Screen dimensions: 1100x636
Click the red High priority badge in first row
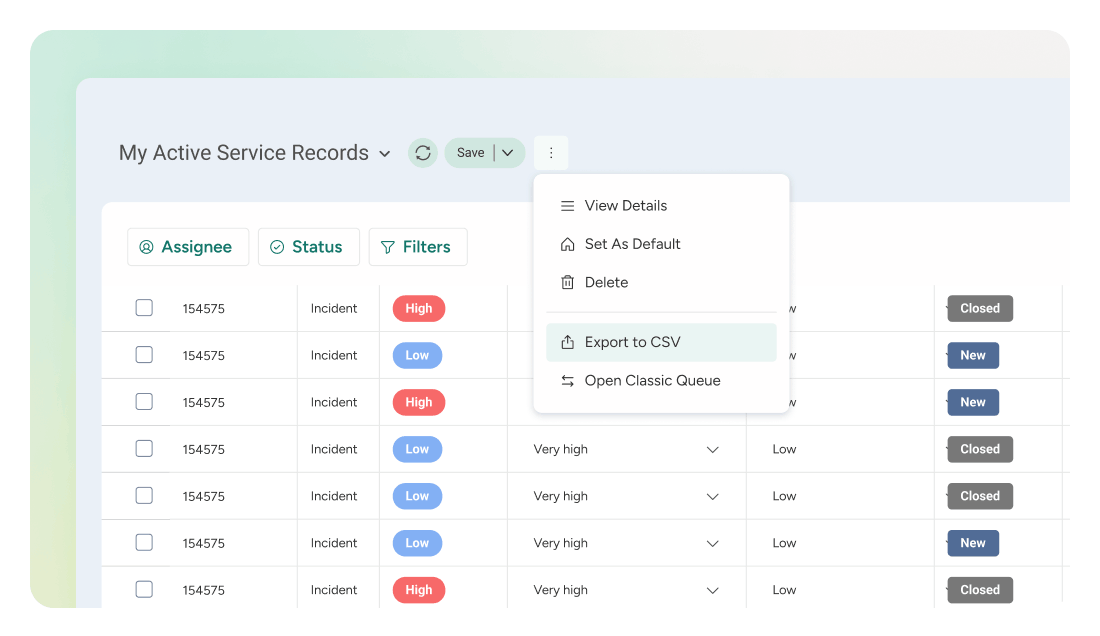pyautogui.click(x=419, y=308)
